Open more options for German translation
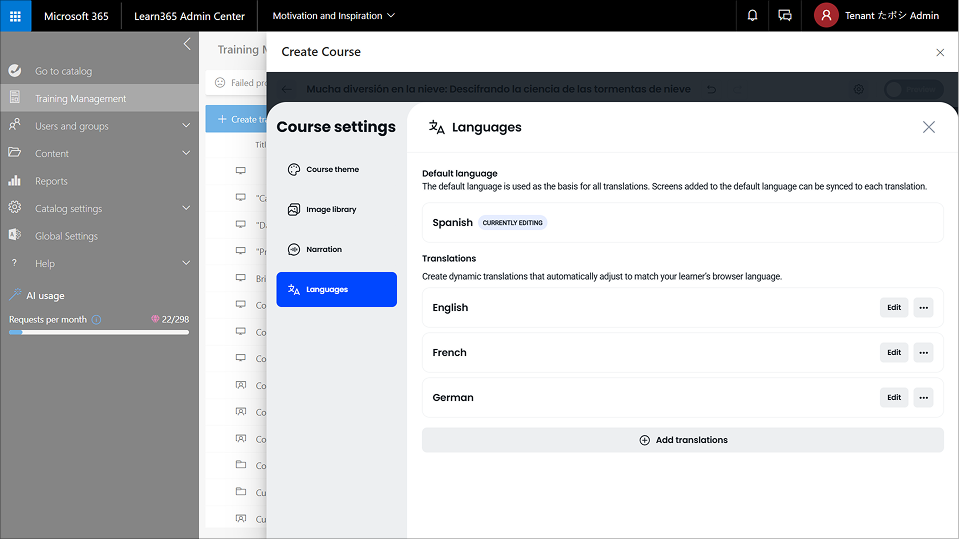The height and width of the screenshot is (539, 959). point(923,398)
